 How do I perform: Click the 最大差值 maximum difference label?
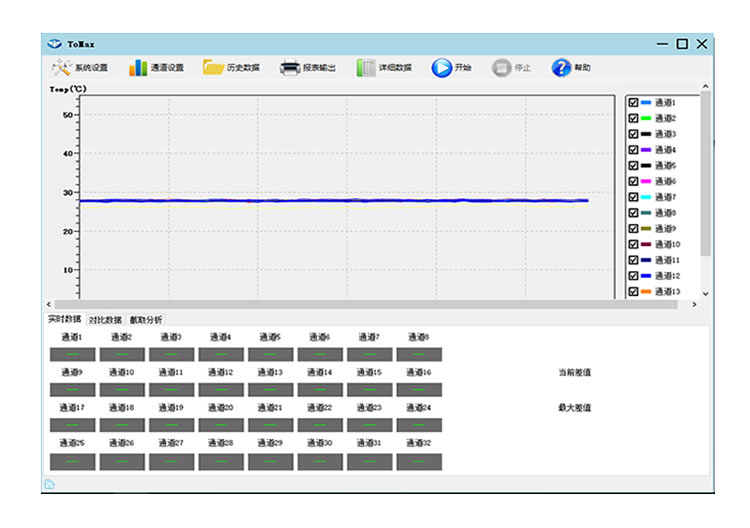coord(574,407)
